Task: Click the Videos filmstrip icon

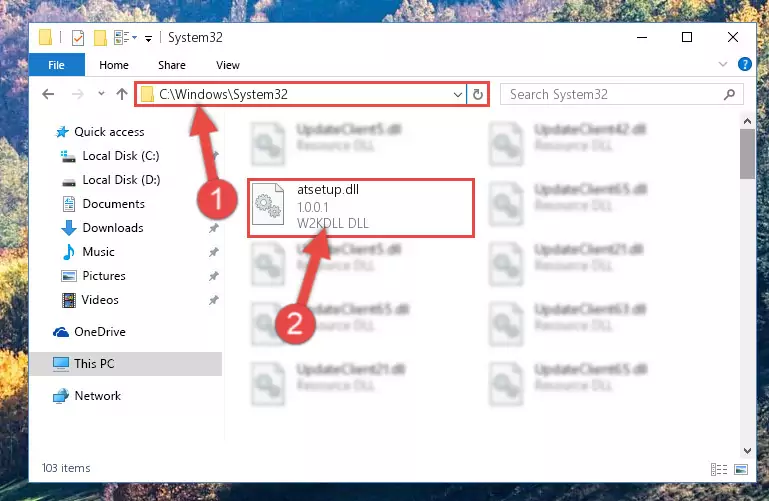Action: click(x=69, y=300)
